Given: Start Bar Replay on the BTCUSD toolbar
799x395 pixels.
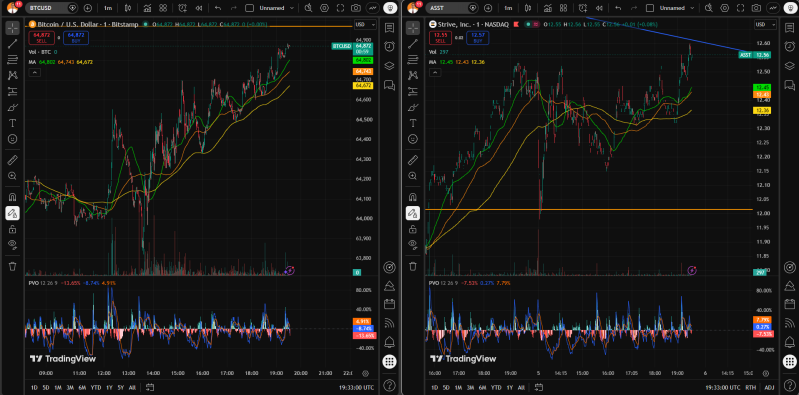Looking at the screenshot, I should pyautogui.click(x=200, y=8).
